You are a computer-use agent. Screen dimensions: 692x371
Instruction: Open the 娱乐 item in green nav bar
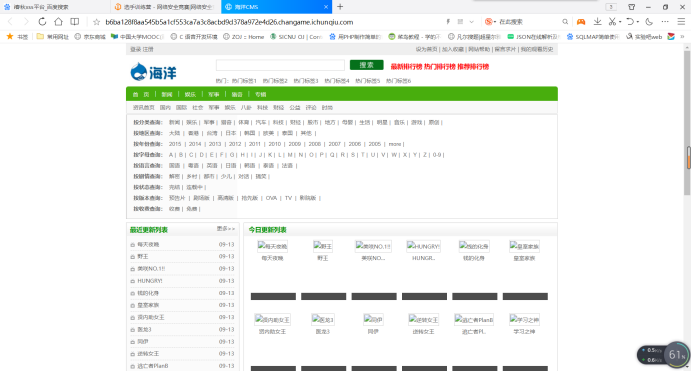point(190,94)
